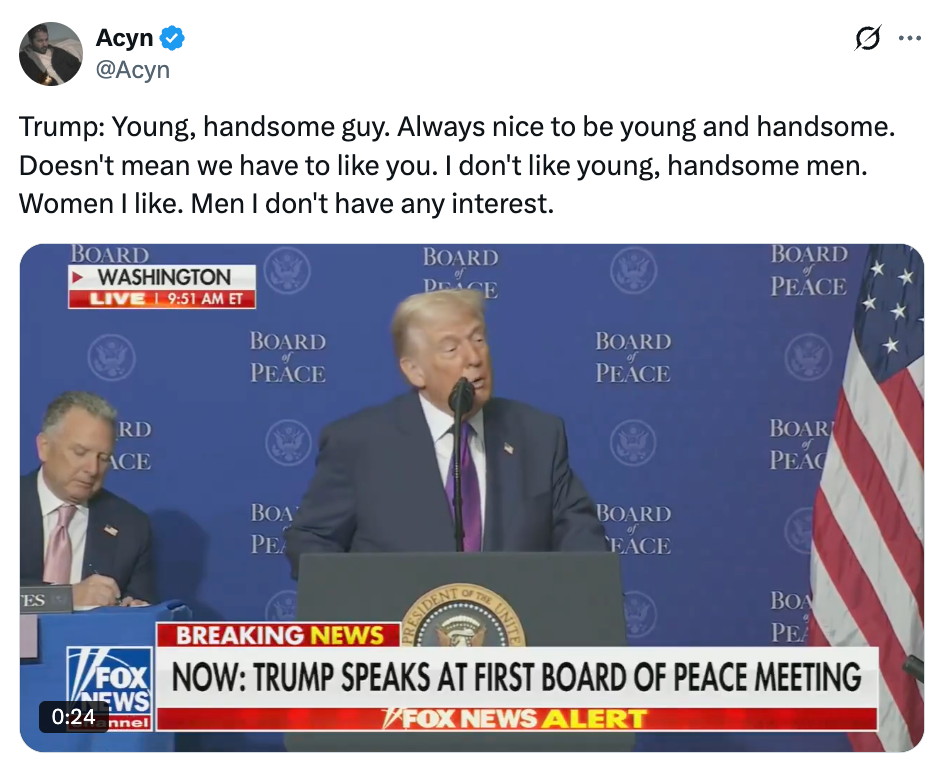
Task: Click the headline about Board of Peace meeting
Action: click(517, 677)
